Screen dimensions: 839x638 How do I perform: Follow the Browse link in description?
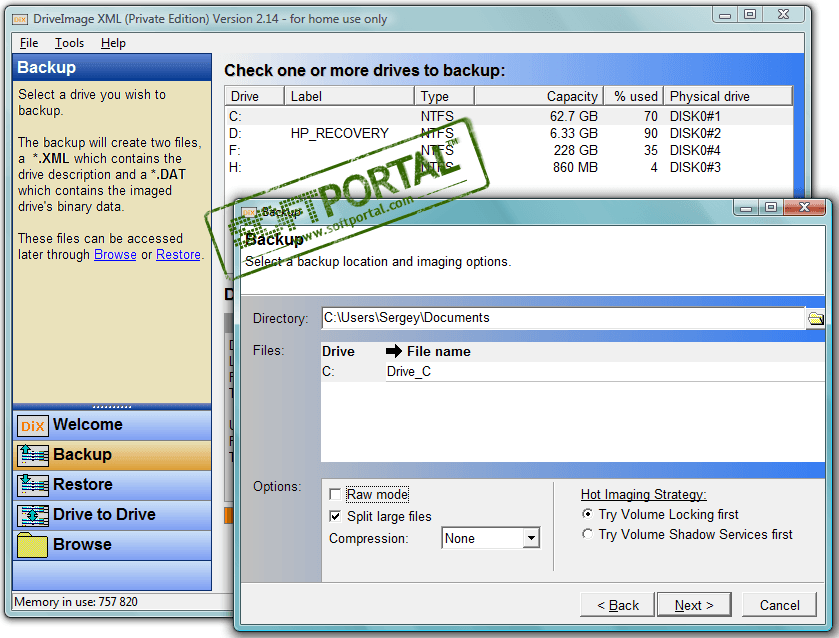click(115, 255)
